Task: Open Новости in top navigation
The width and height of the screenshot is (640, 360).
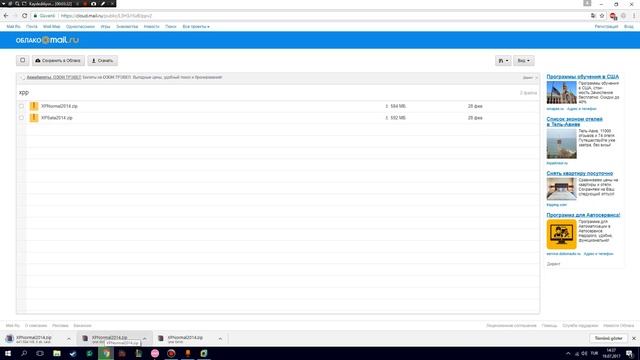Action: (x=151, y=27)
